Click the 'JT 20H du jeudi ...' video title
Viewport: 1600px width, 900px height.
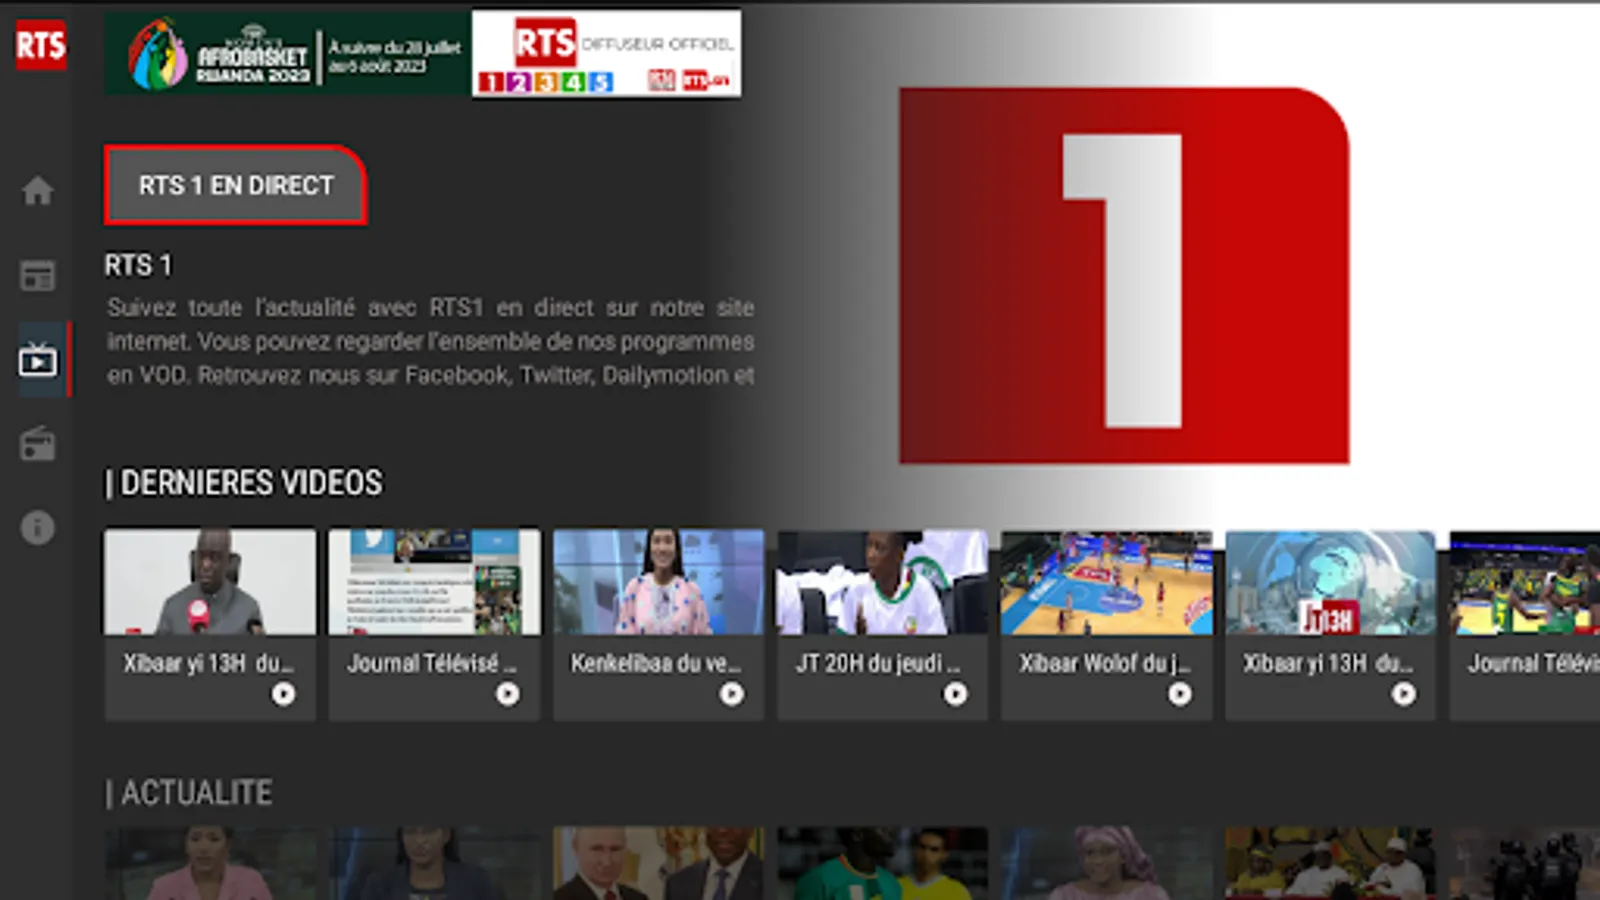pos(878,663)
